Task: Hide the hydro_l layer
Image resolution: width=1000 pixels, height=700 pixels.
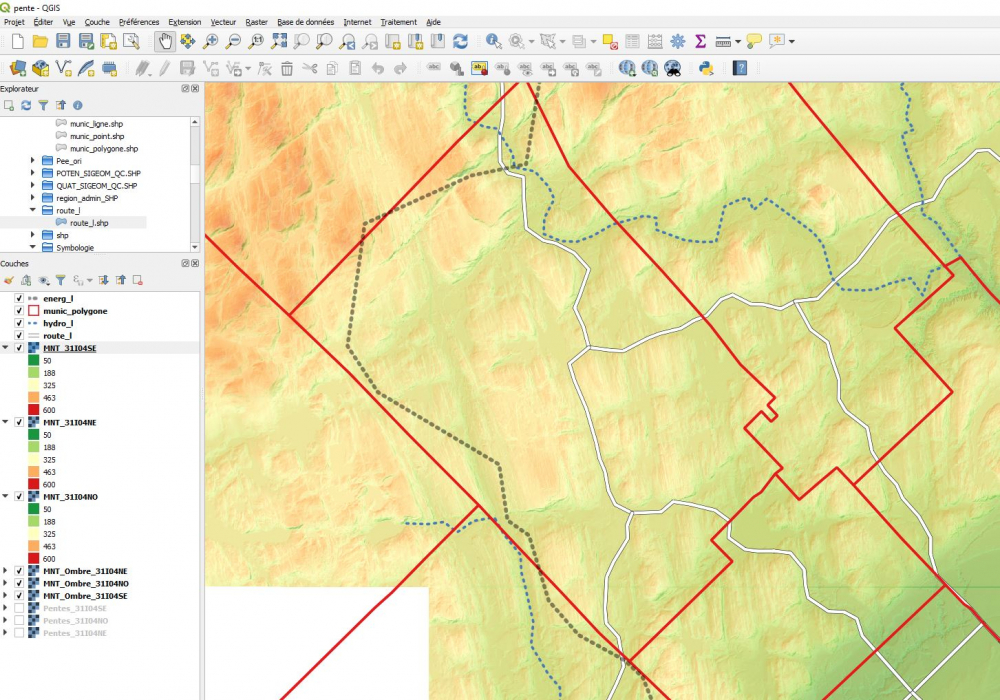Action: click(x=19, y=323)
